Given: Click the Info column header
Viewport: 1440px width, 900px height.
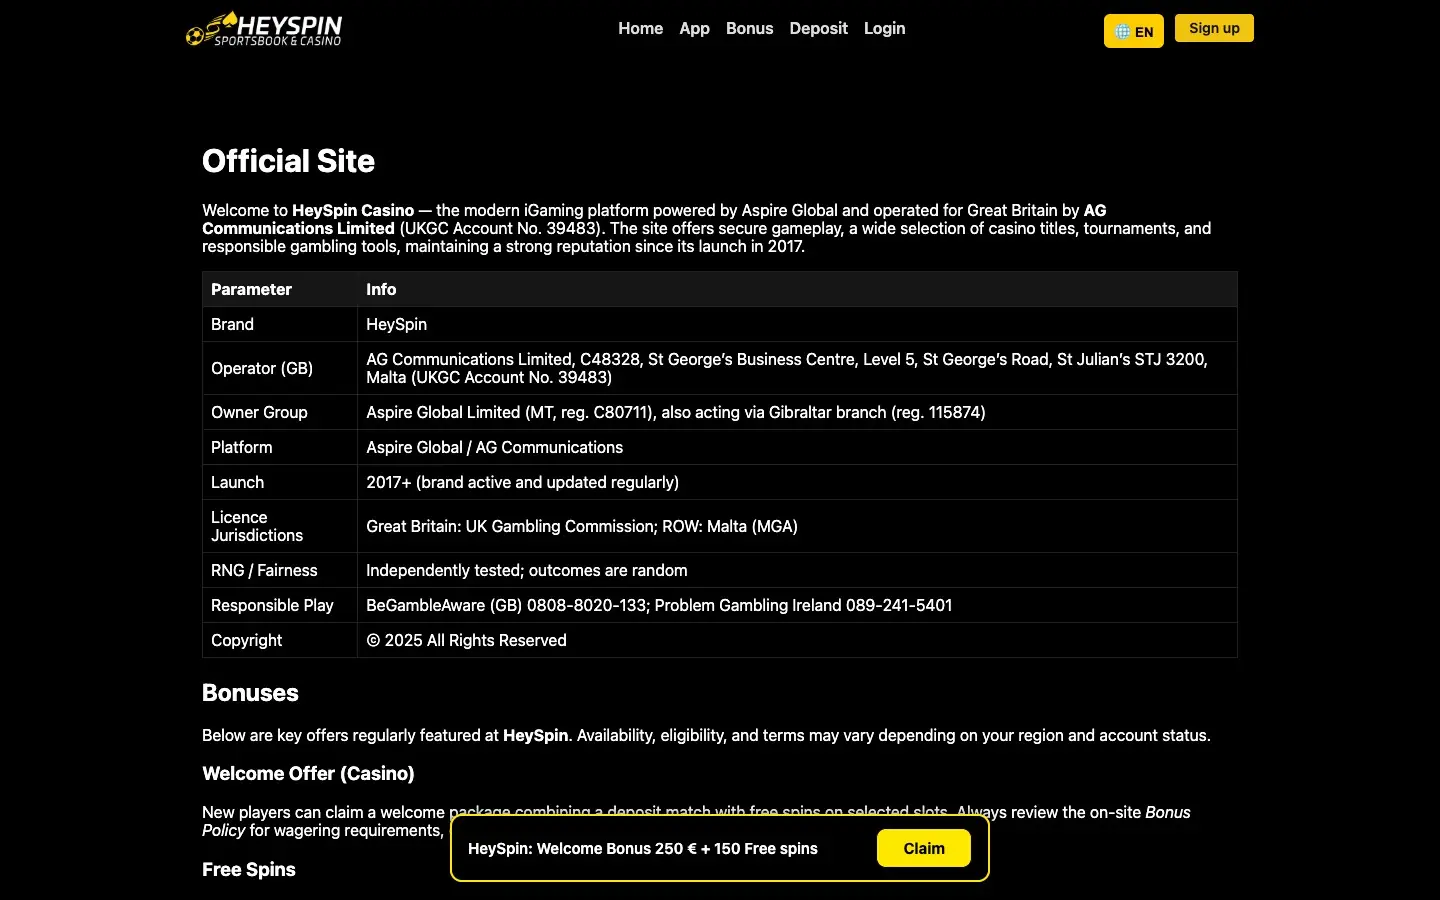Looking at the screenshot, I should (x=797, y=289).
